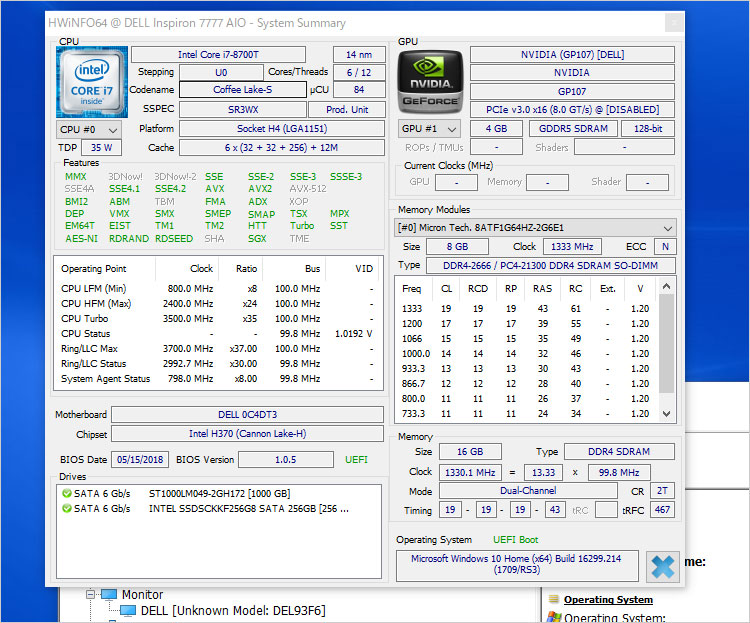Click the Coffee Lake-S codename field
The image size is (750, 623).
tap(243, 89)
